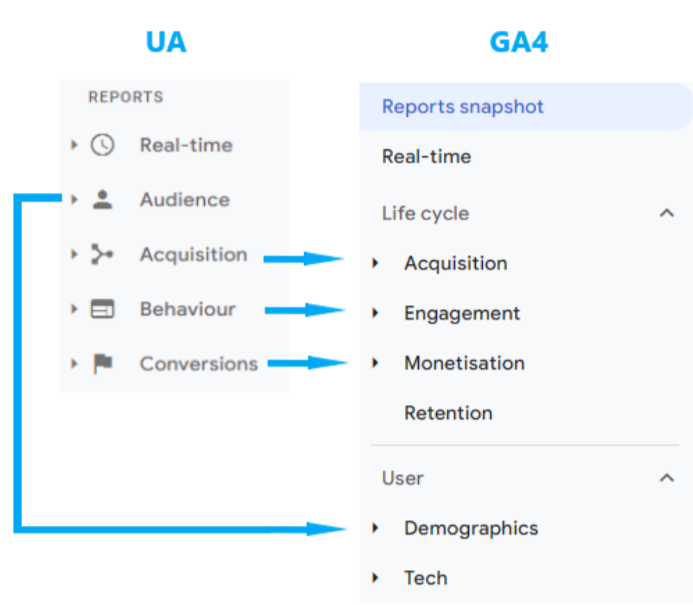Open the Tech report label
Image resolution: width=693 pixels, height=605 pixels.
click(425, 578)
